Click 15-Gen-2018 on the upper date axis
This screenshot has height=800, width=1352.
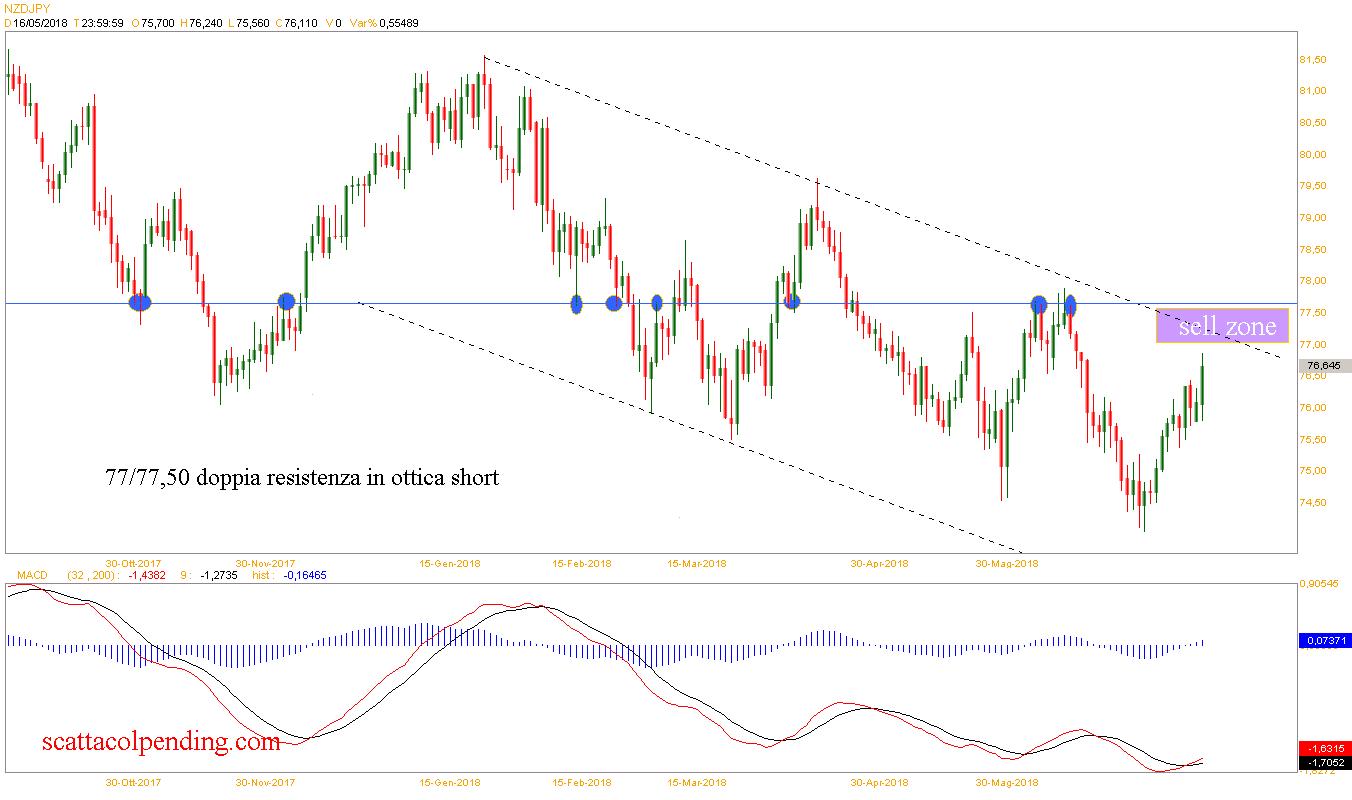point(450,563)
